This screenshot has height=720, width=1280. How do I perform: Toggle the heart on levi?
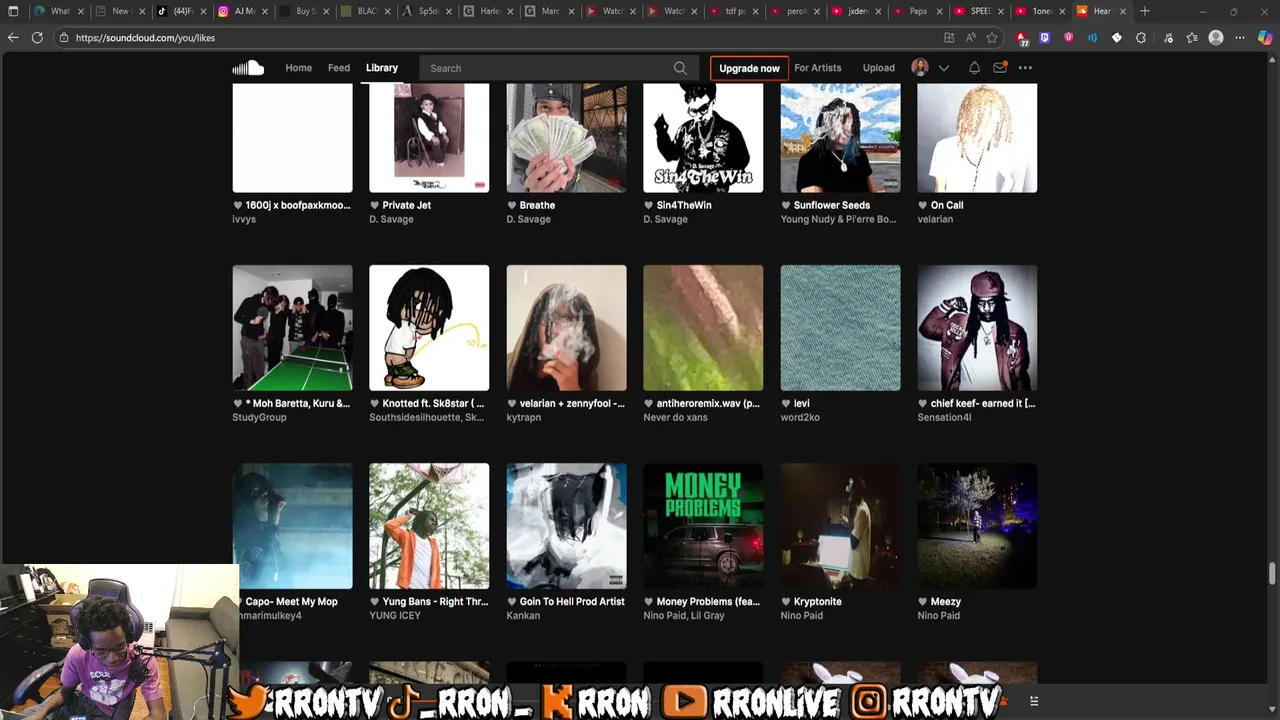point(786,403)
